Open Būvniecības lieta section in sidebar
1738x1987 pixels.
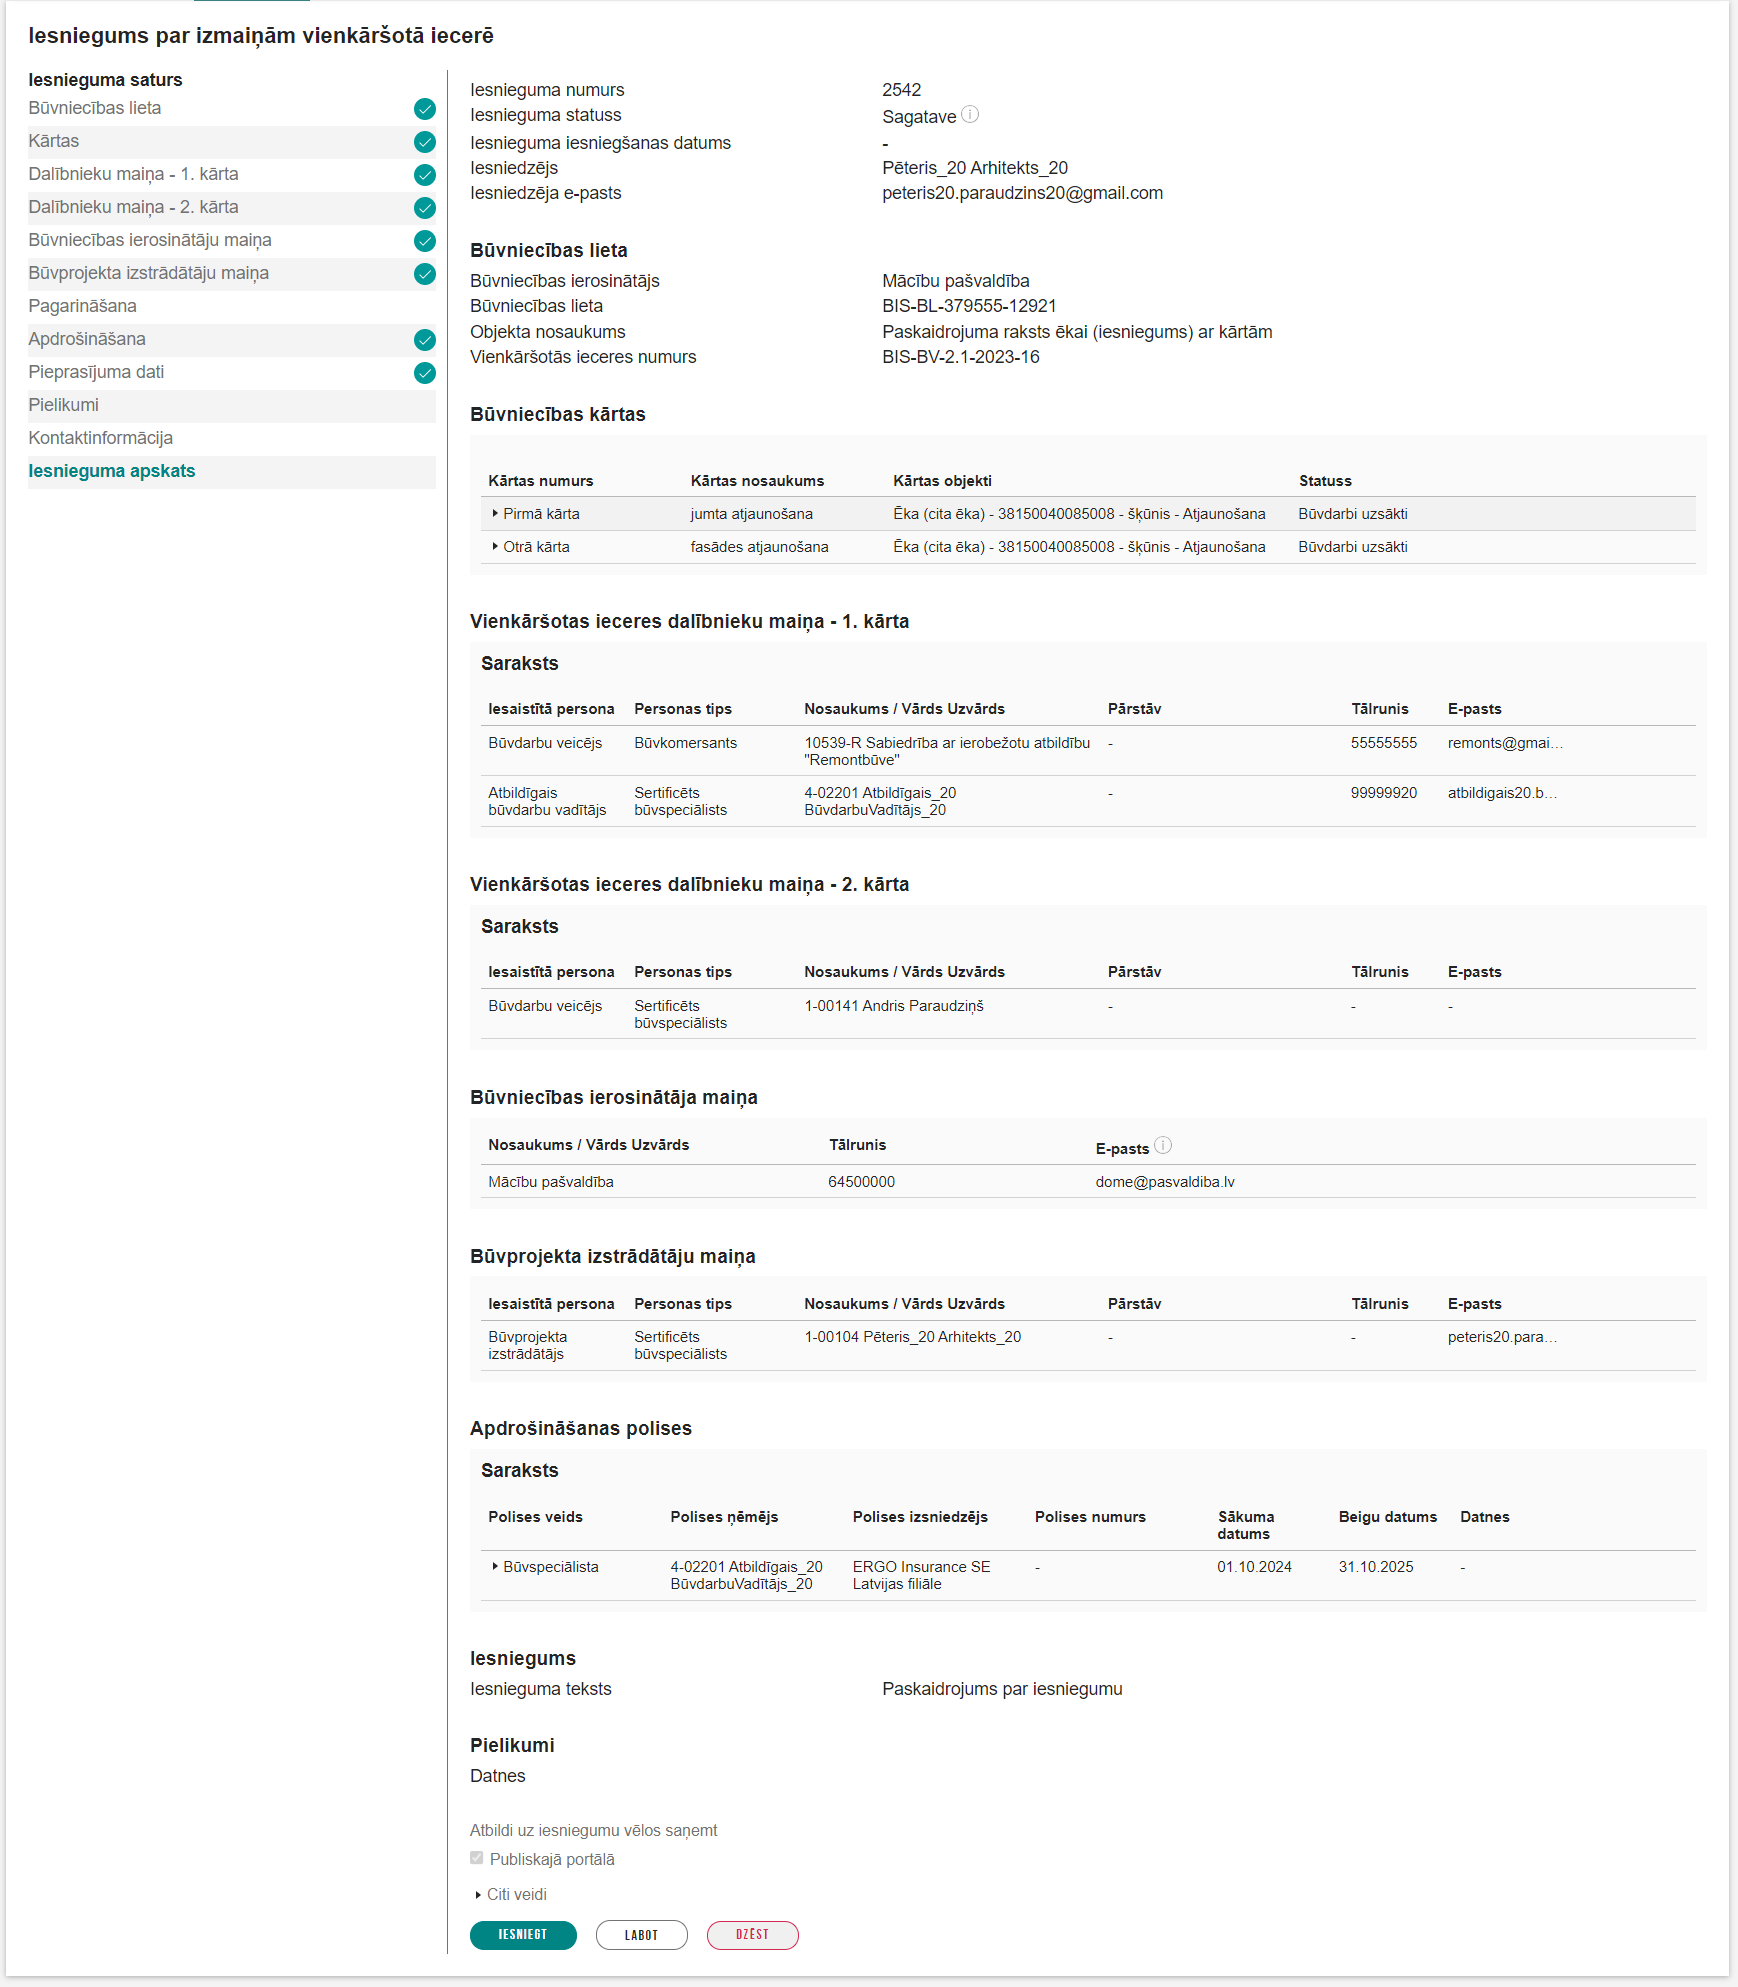[x=95, y=108]
